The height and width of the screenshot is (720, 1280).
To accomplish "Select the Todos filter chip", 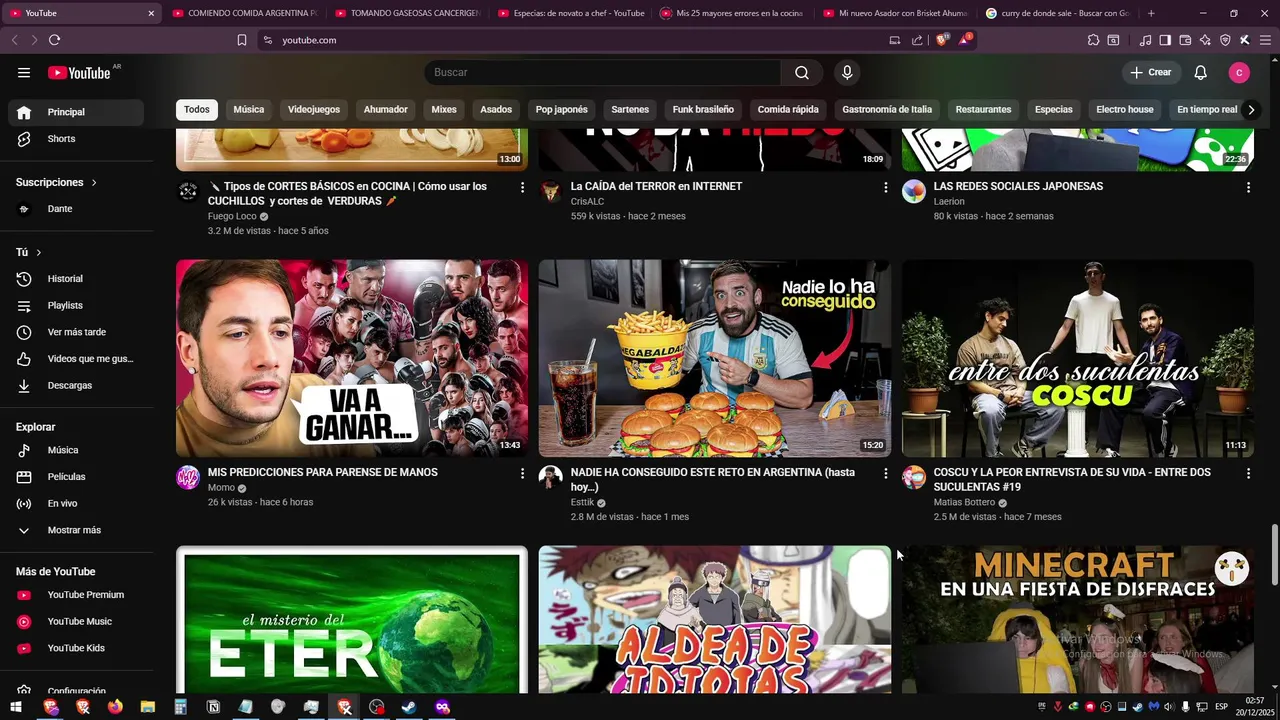I will 197,109.
